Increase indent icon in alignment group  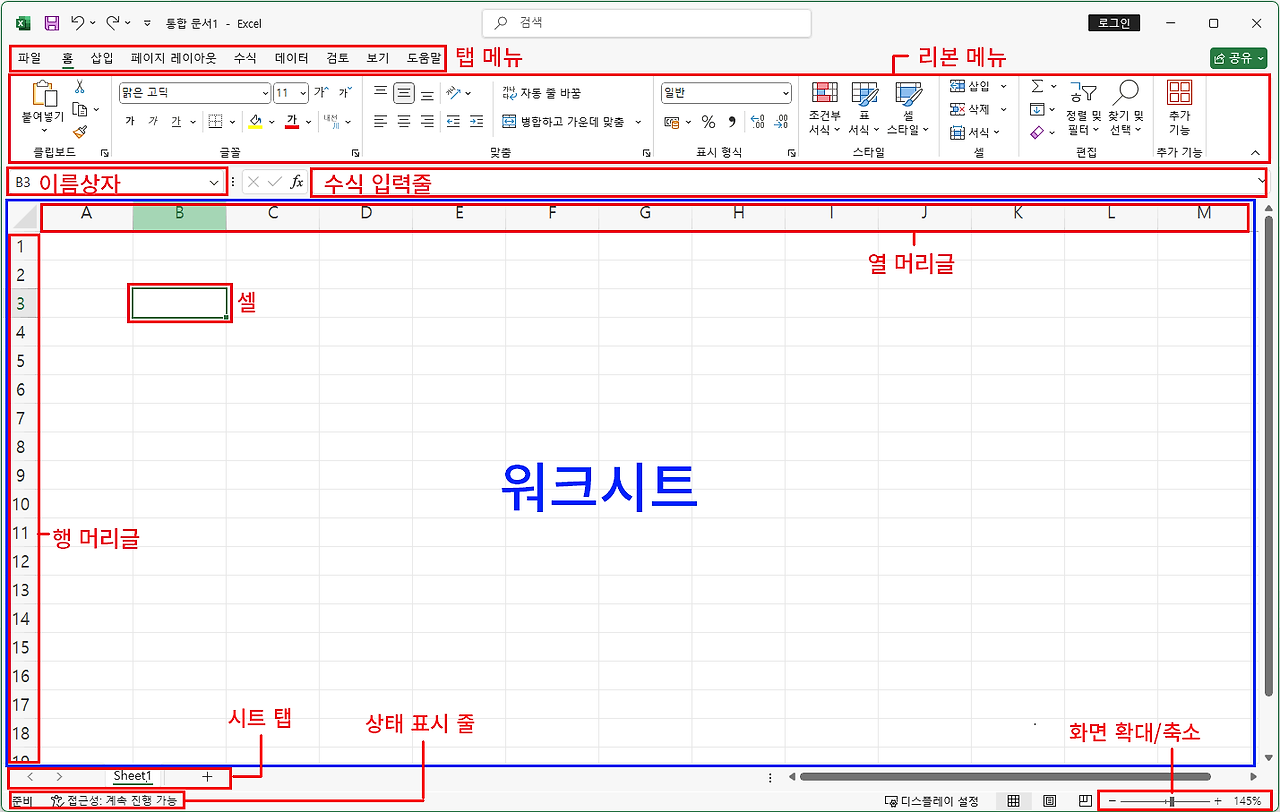477,121
